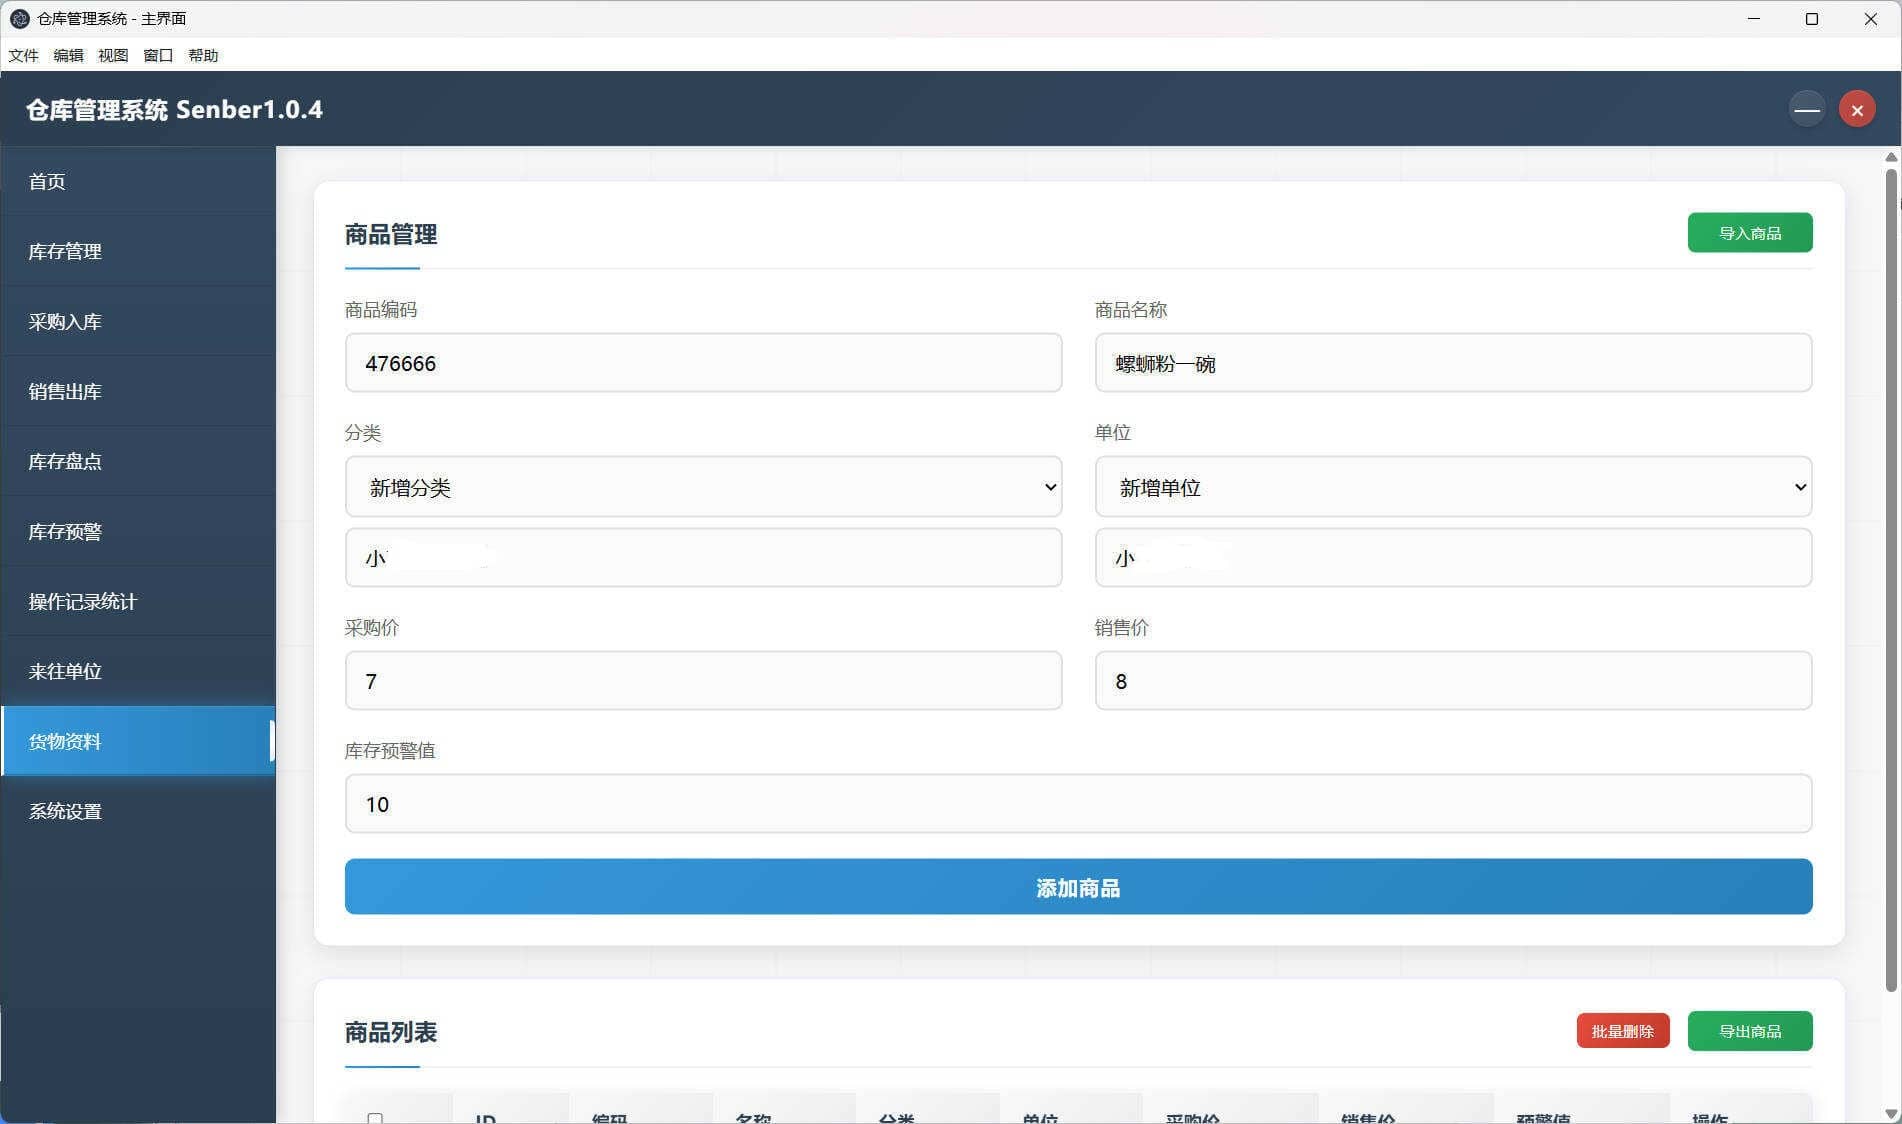The image size is (1902, 1124).
Task: Toggle the select-all checkbox in product list
Action: pyautogui.click(x=377, y=1117)
